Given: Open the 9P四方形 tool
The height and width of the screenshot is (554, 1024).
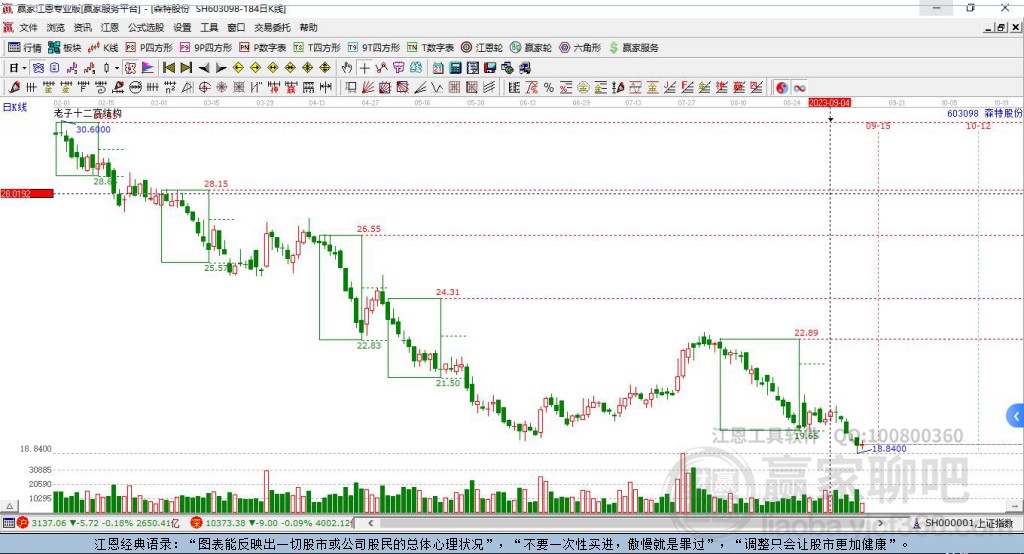Looking at the screenshot, I should [x=206, y=48].
